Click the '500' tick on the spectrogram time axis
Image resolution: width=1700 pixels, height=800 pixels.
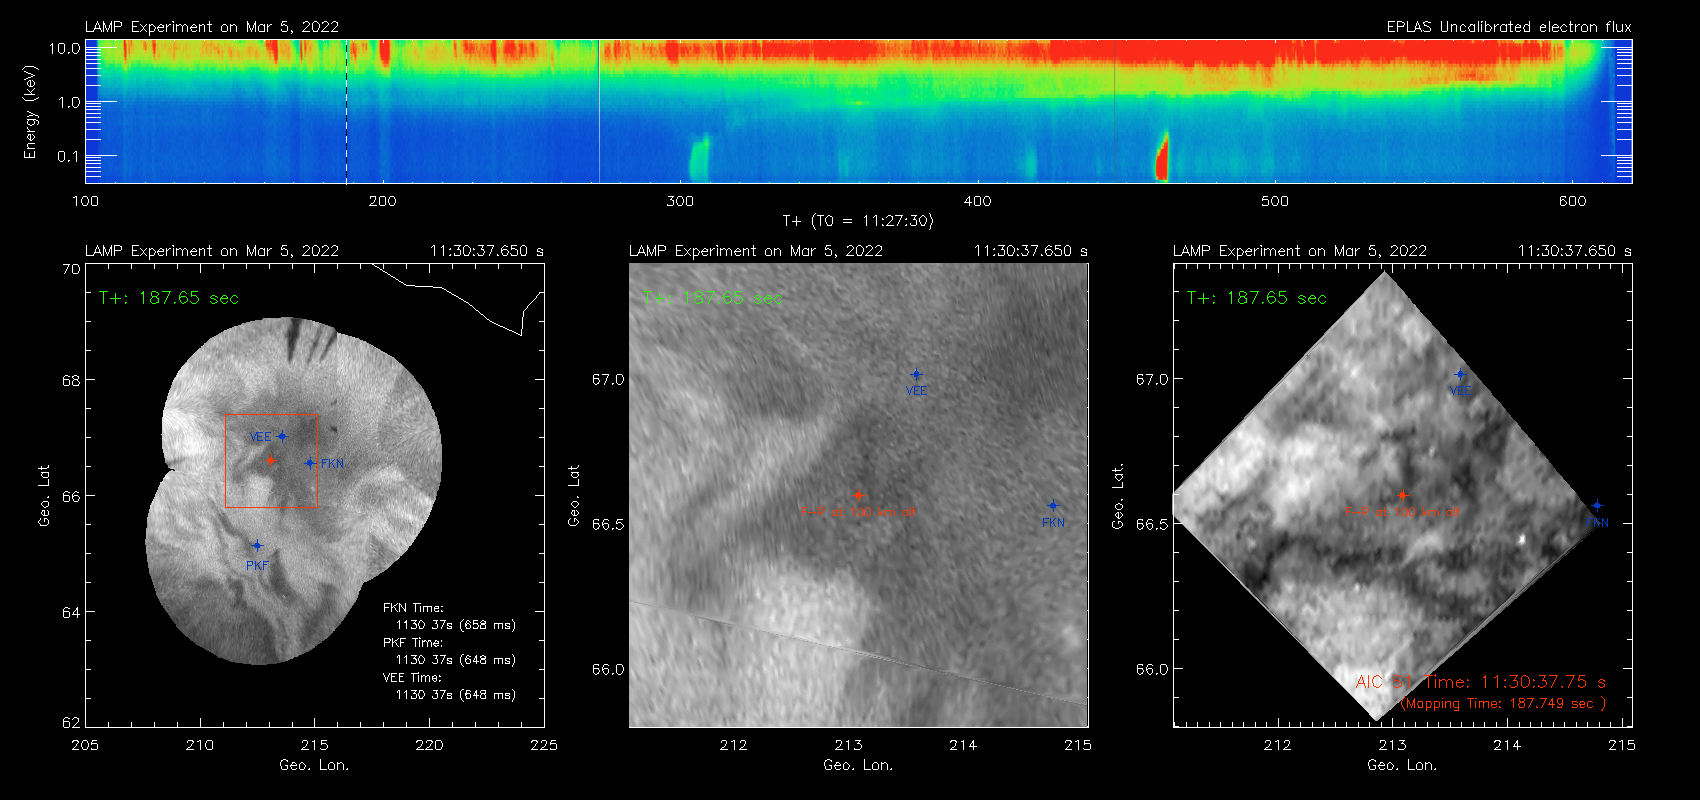(x=1275, y=201)
